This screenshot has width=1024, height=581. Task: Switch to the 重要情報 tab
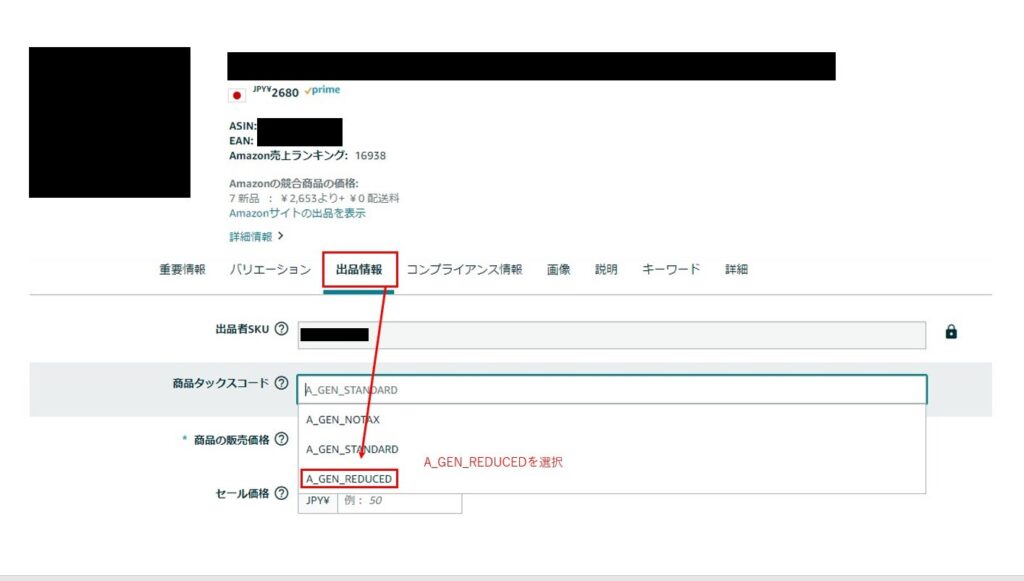182,270
